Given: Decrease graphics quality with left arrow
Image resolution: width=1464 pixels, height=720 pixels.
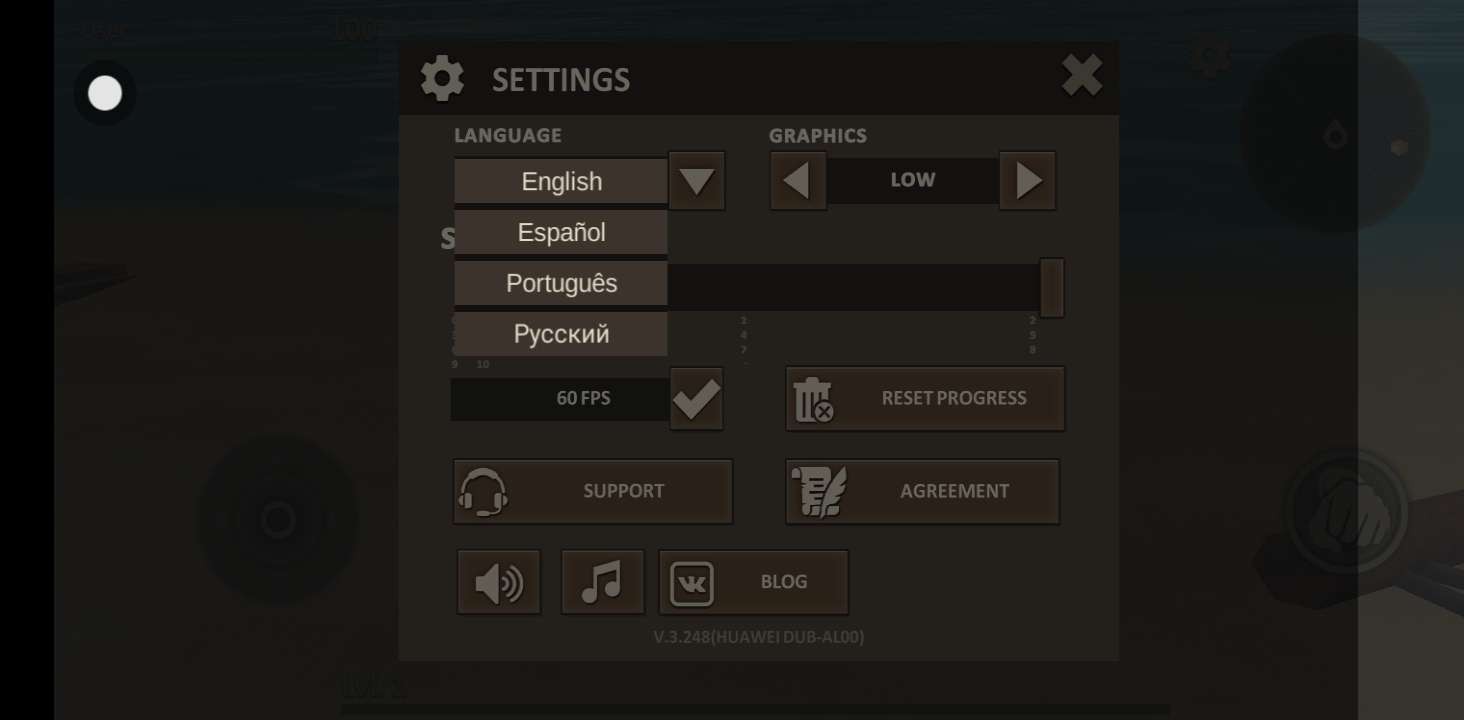Looking at the screenshot, I should (x=797, y=181).
